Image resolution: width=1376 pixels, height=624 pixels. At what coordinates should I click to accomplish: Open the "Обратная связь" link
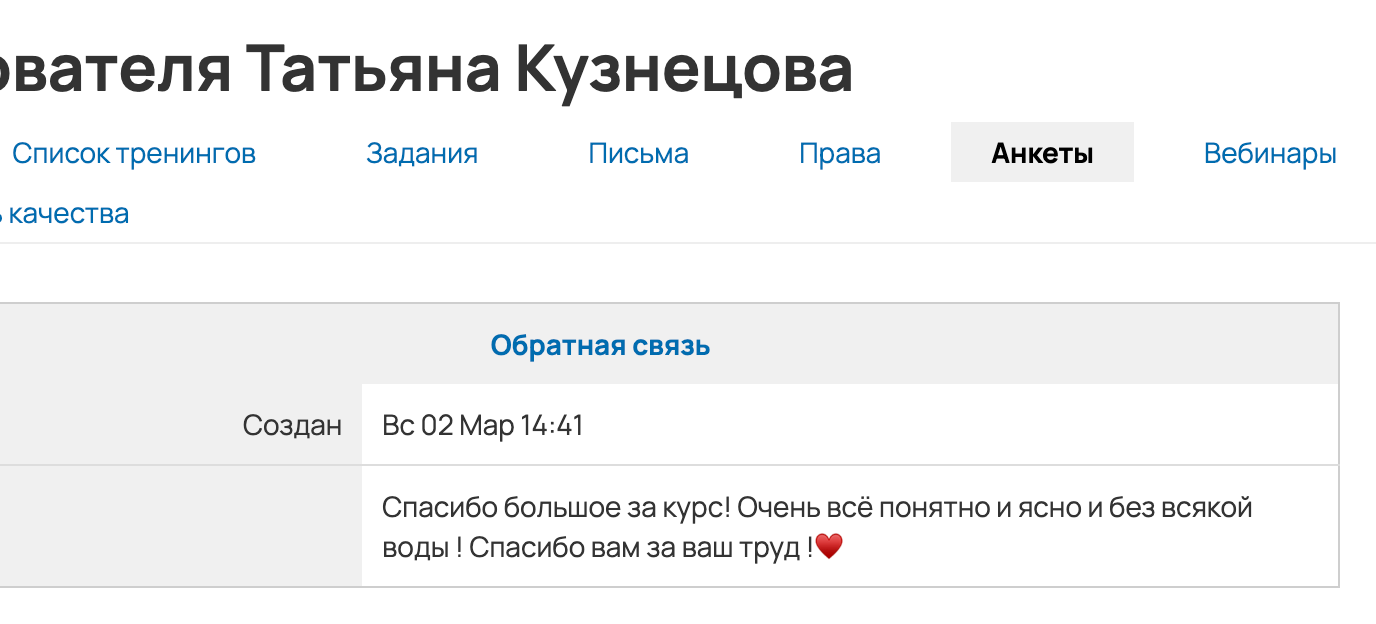(599, 344)
